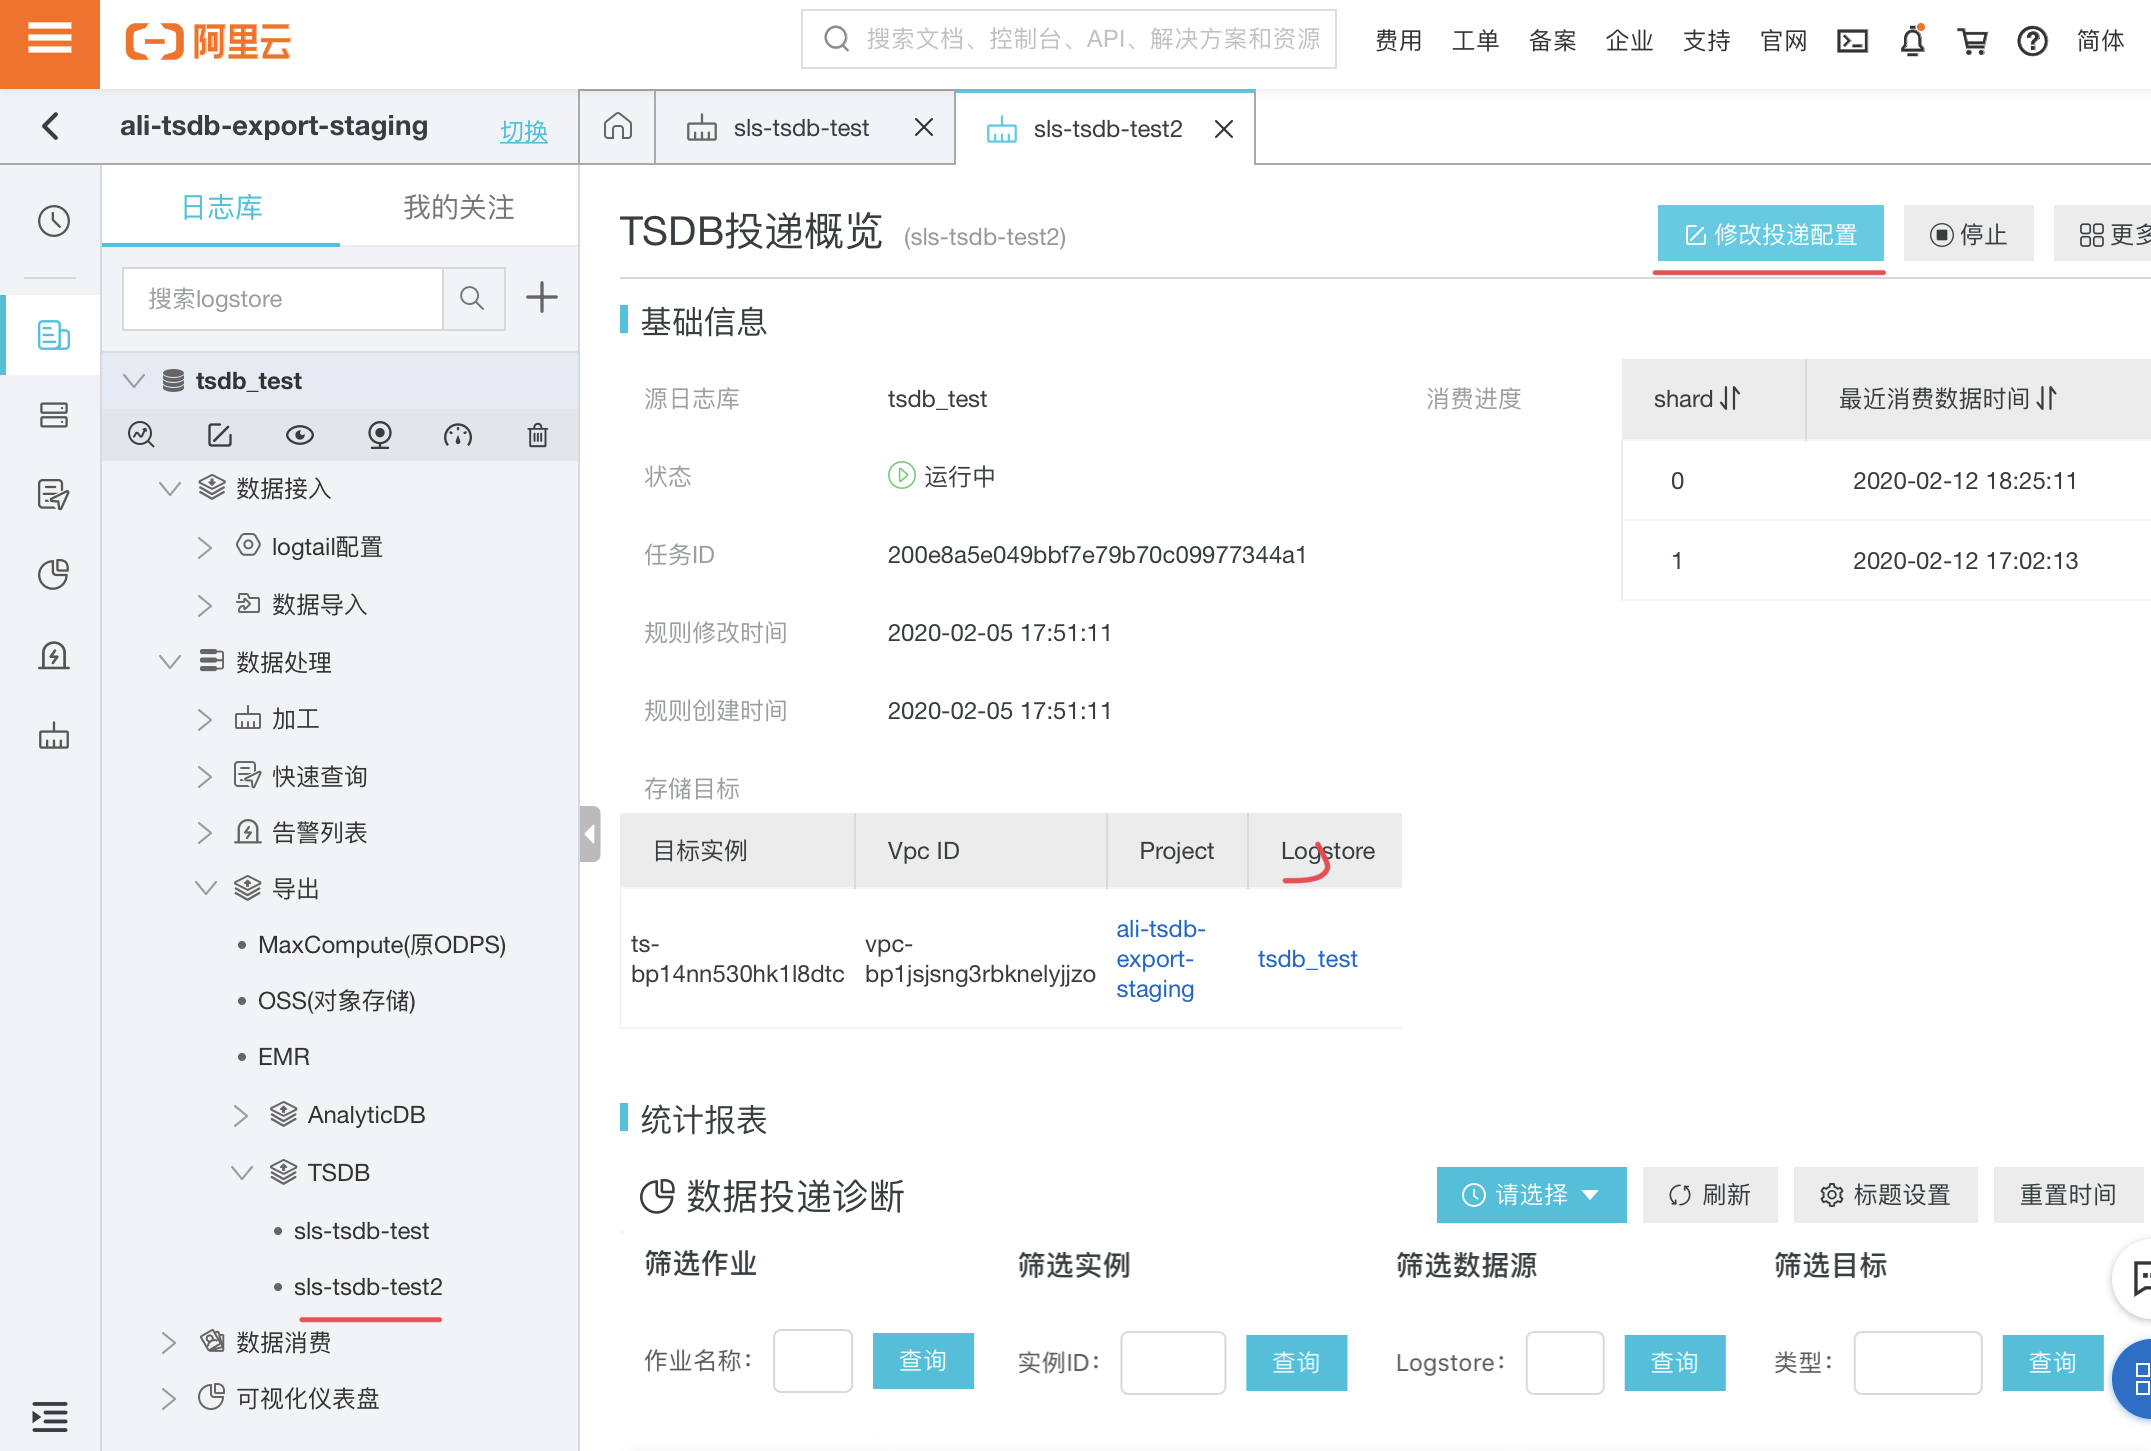Open 标题设置 settings
The width and height of the screenshot is (2151, 1451).
(1885, 1195)
